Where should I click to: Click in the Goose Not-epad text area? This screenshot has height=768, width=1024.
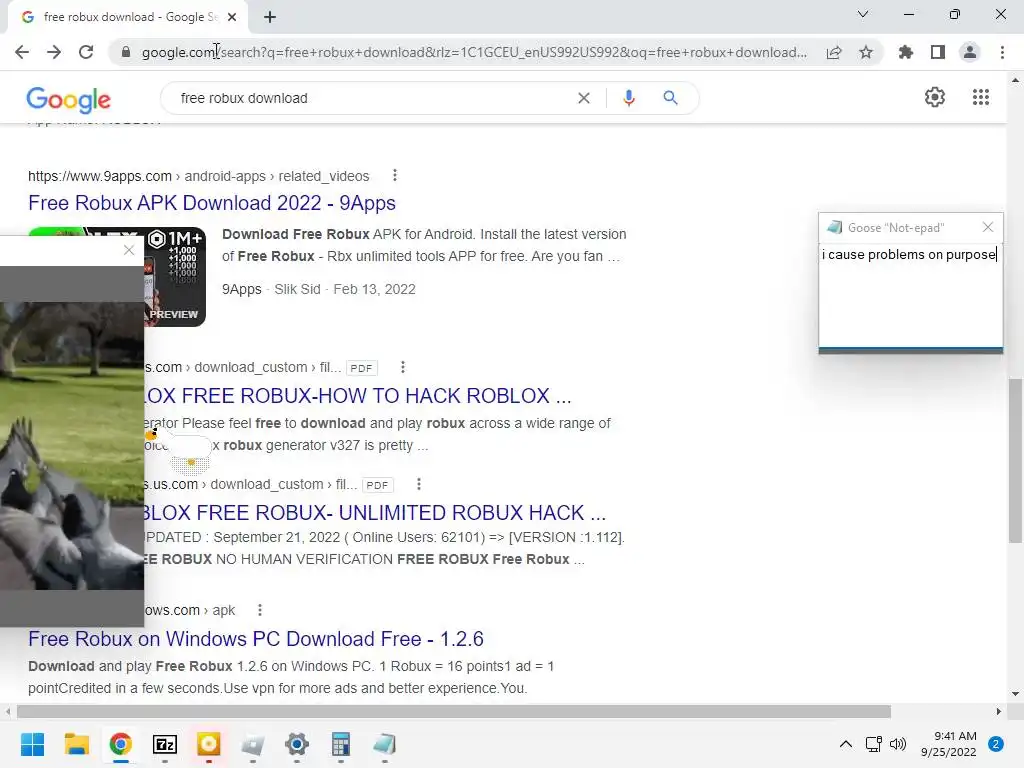click(910, 295)
